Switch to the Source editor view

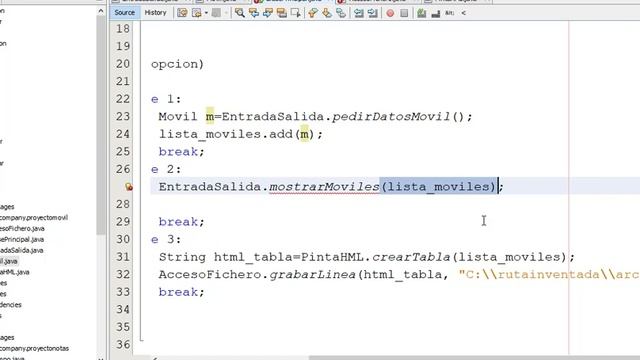(124, 13)
